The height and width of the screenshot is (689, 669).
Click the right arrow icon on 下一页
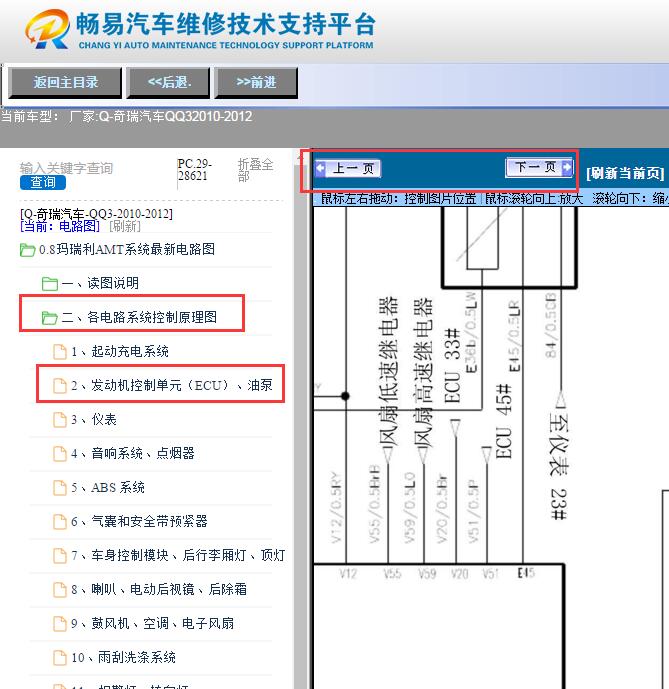point(567,167)
